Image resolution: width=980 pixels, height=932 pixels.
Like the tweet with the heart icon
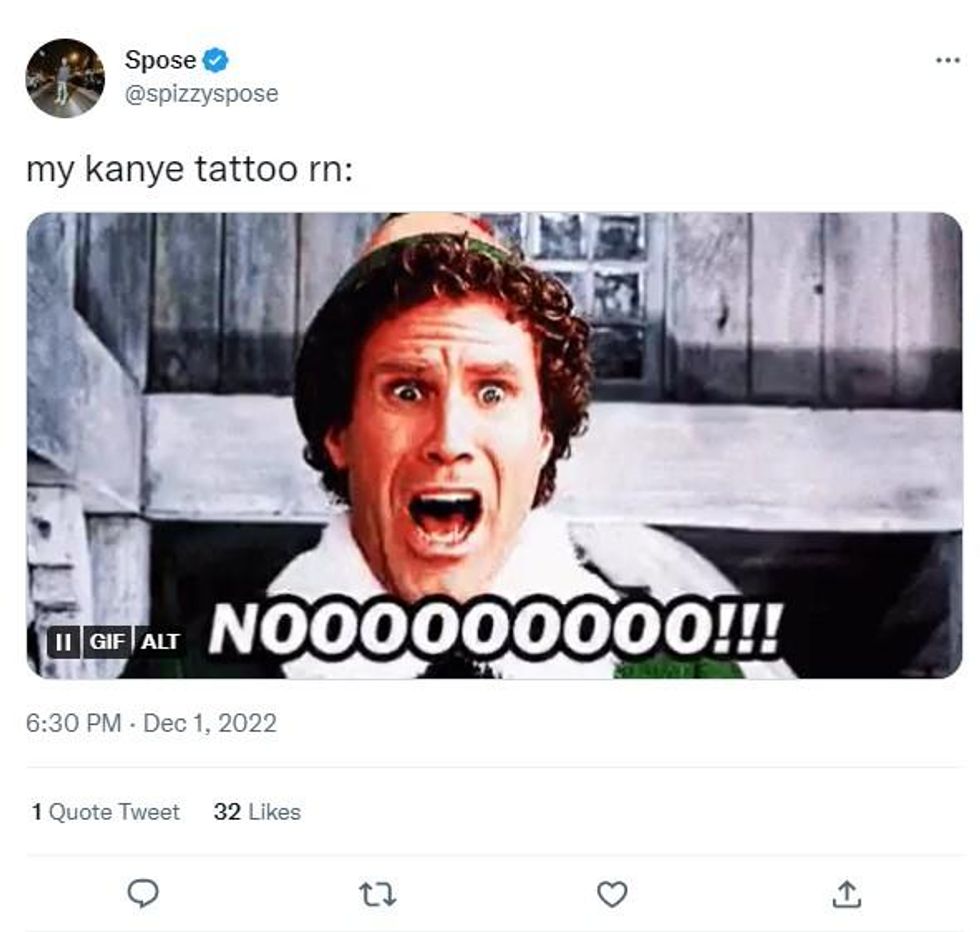612,893
